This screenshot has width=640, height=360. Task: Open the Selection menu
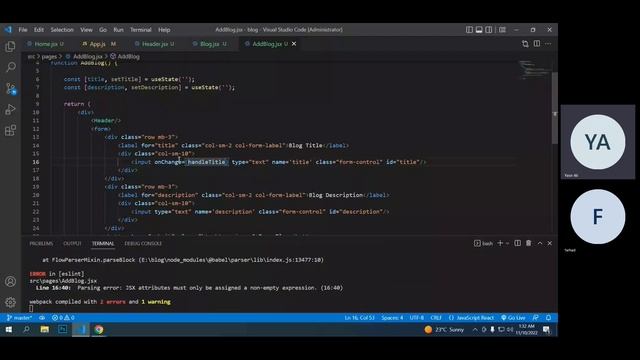[x=62, y=30]
